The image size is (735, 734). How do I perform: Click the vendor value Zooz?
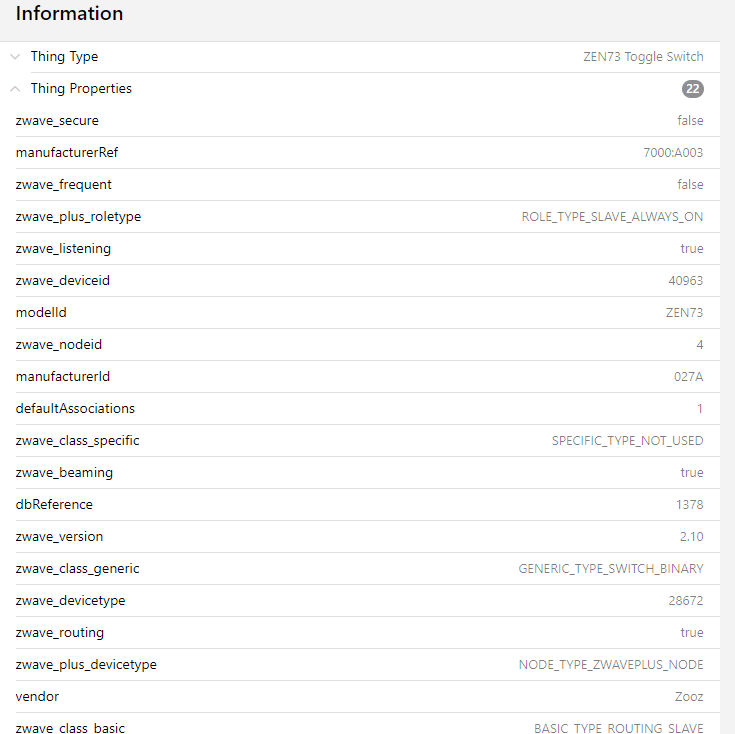click(689, 697)
